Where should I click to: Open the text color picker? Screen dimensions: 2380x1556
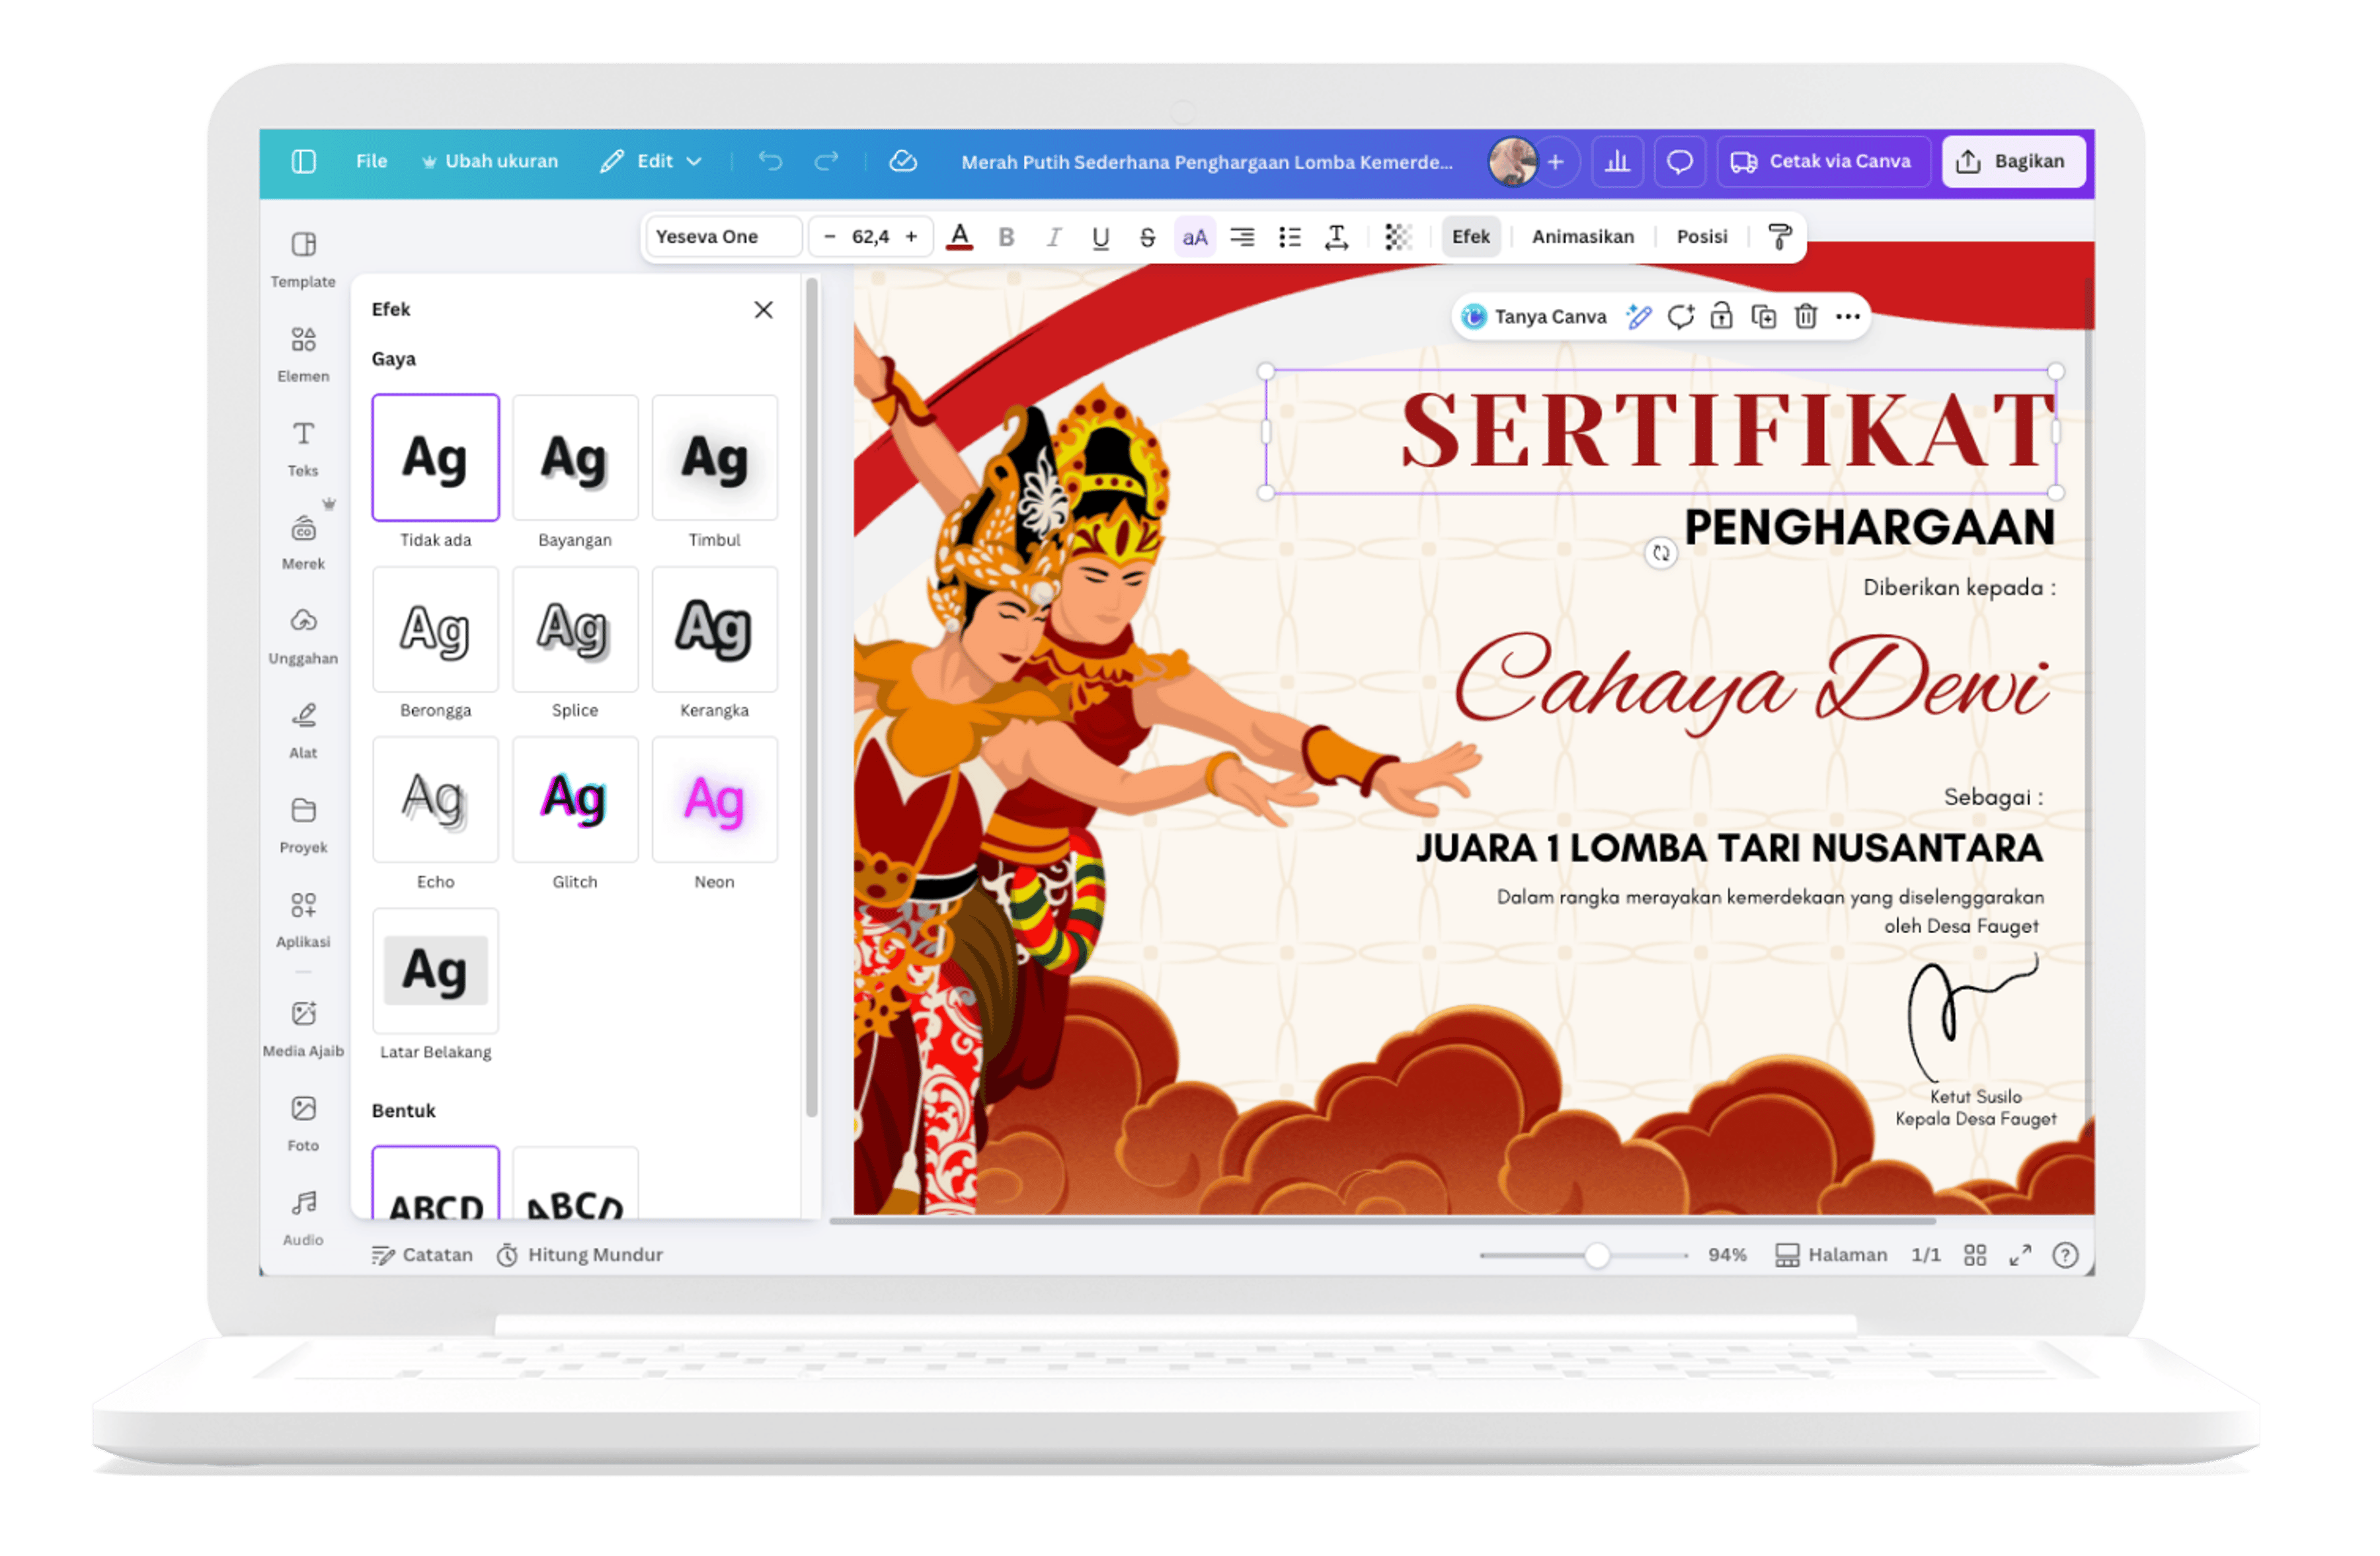[x=959, y=237]
